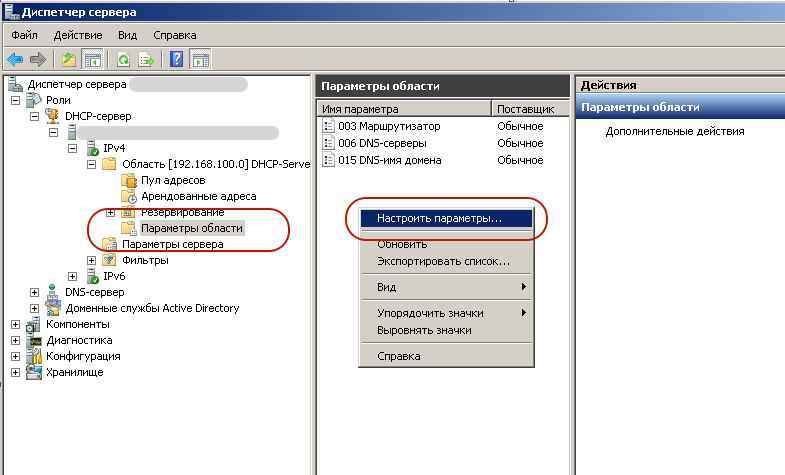Open the Вид submenu in context menu

[x=446, y=287]
